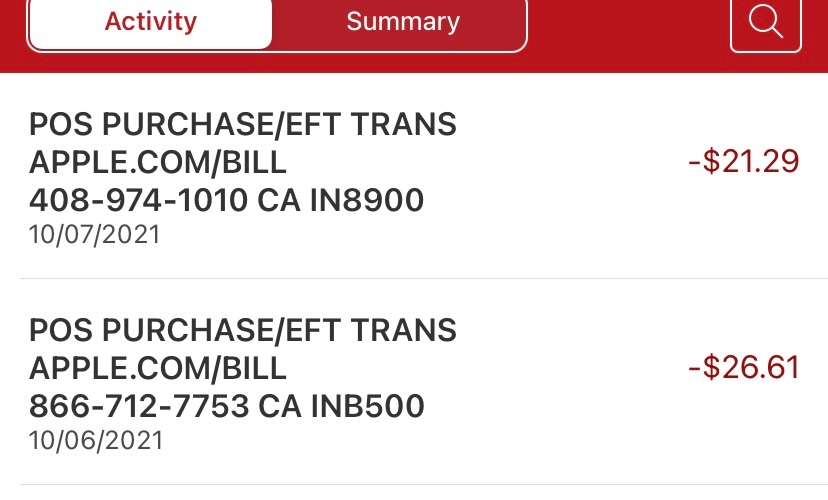828x500 pixels.
Task: Select the Activity tab
Action: point(150,22)
